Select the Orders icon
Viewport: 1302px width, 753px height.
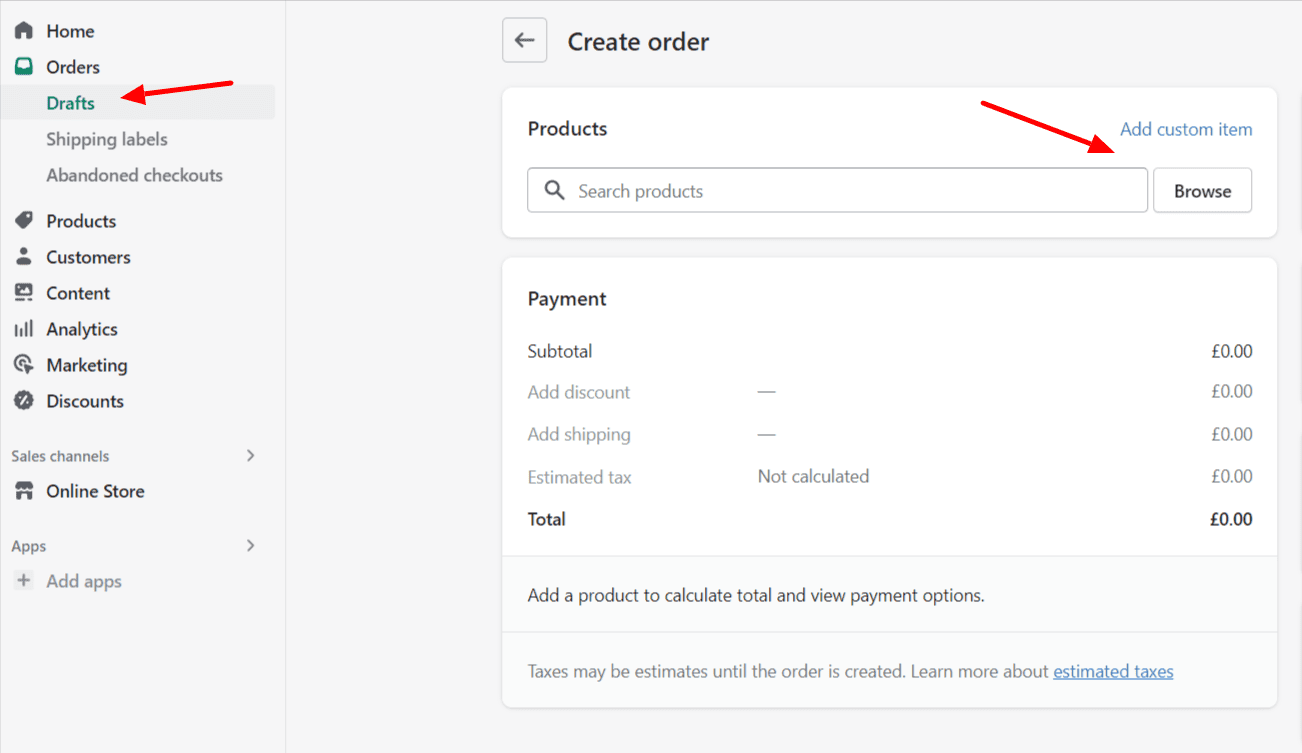pyautogui.click(x=23, y=66)
